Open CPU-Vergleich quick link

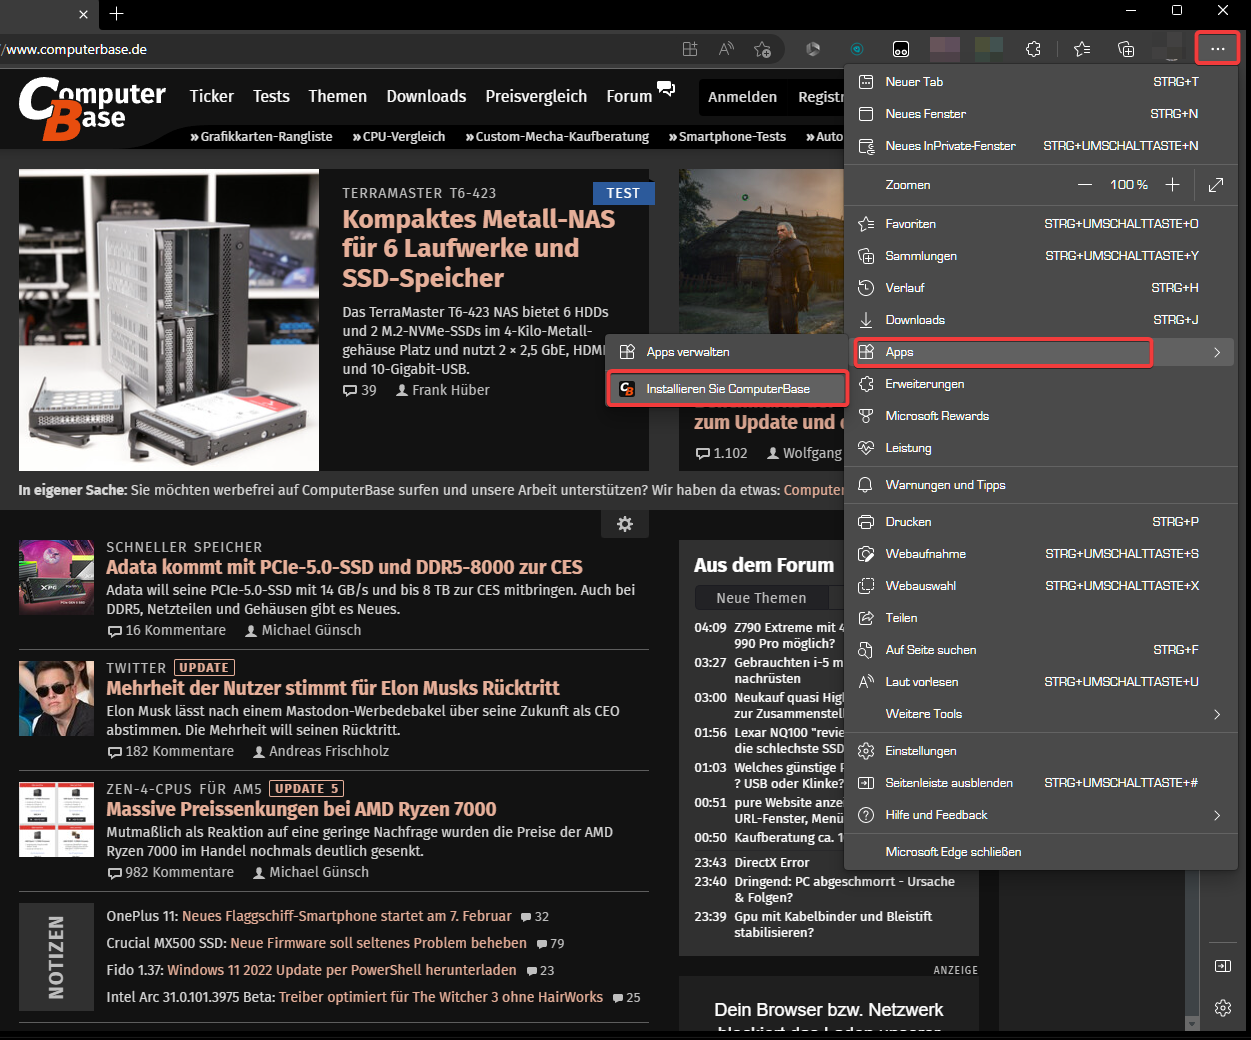[x=399, y=137]
